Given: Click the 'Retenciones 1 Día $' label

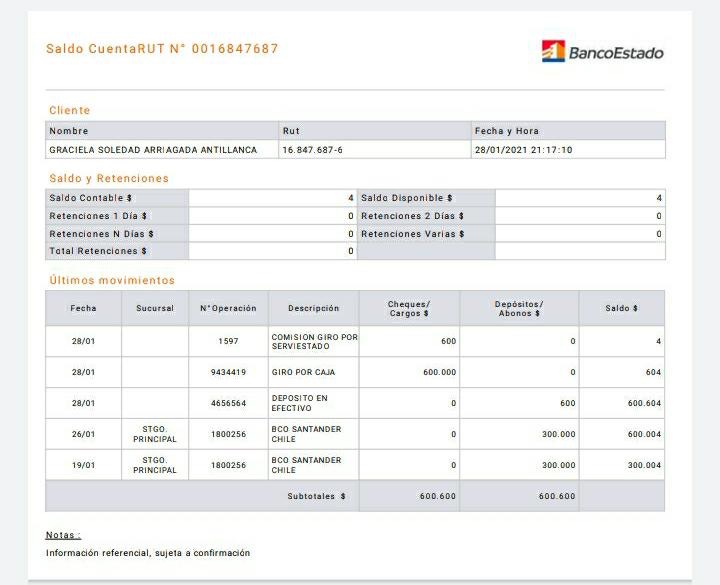Looking at the screenshot, I should 98,216.
